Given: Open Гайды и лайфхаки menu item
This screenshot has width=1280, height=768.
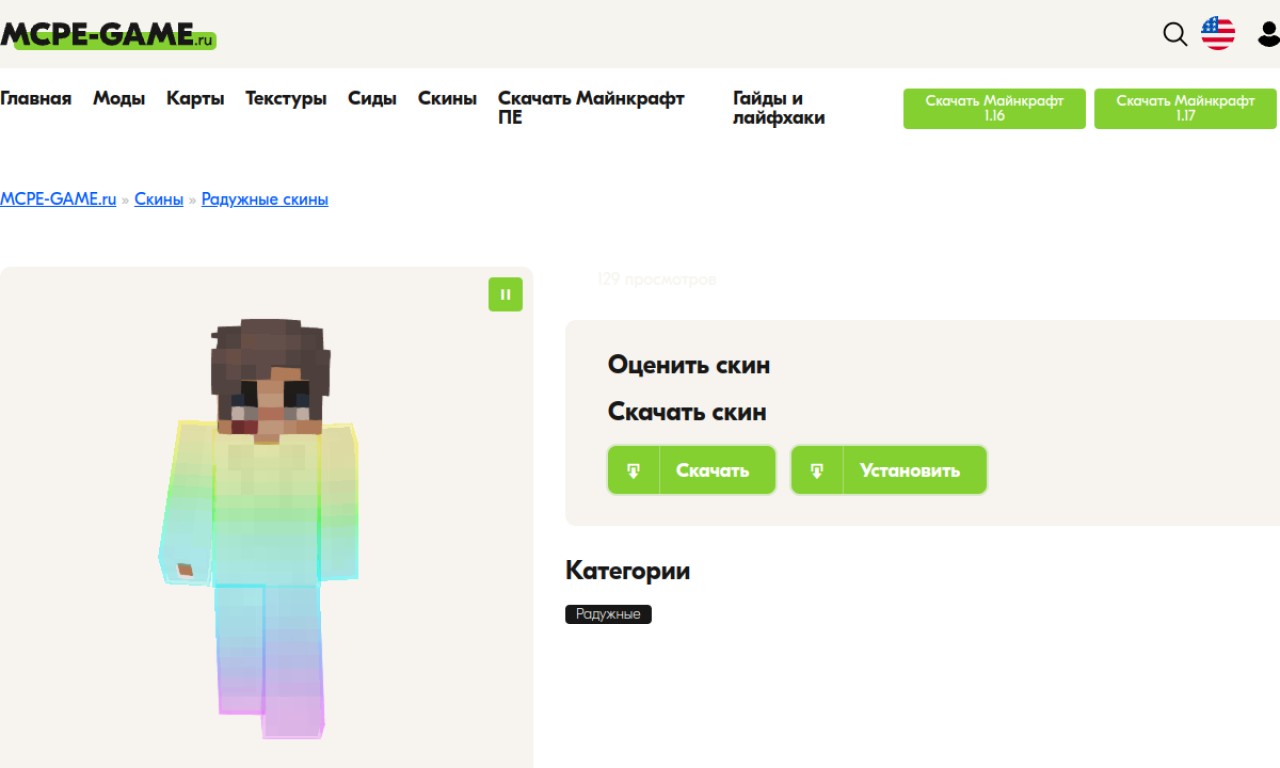Looking at the screenshot, I should coord(779,108).
